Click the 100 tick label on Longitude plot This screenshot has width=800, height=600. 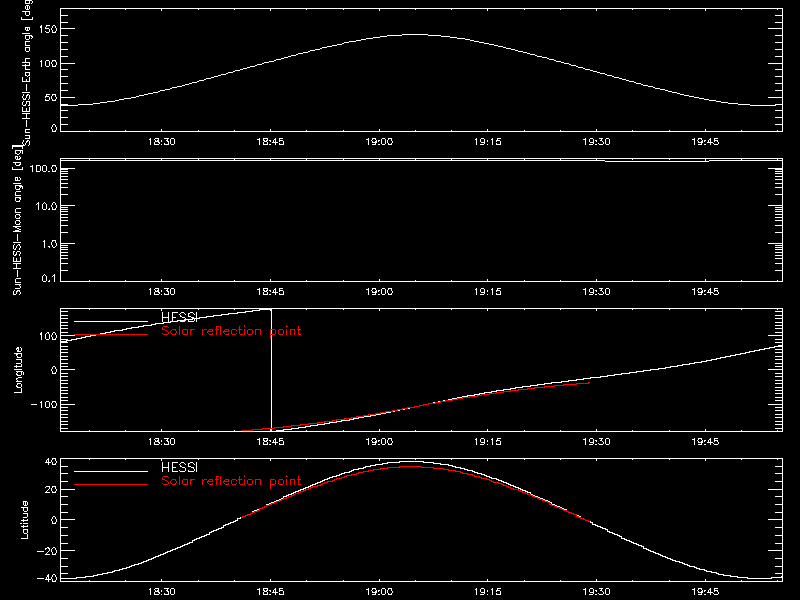(x=48, y=336)
